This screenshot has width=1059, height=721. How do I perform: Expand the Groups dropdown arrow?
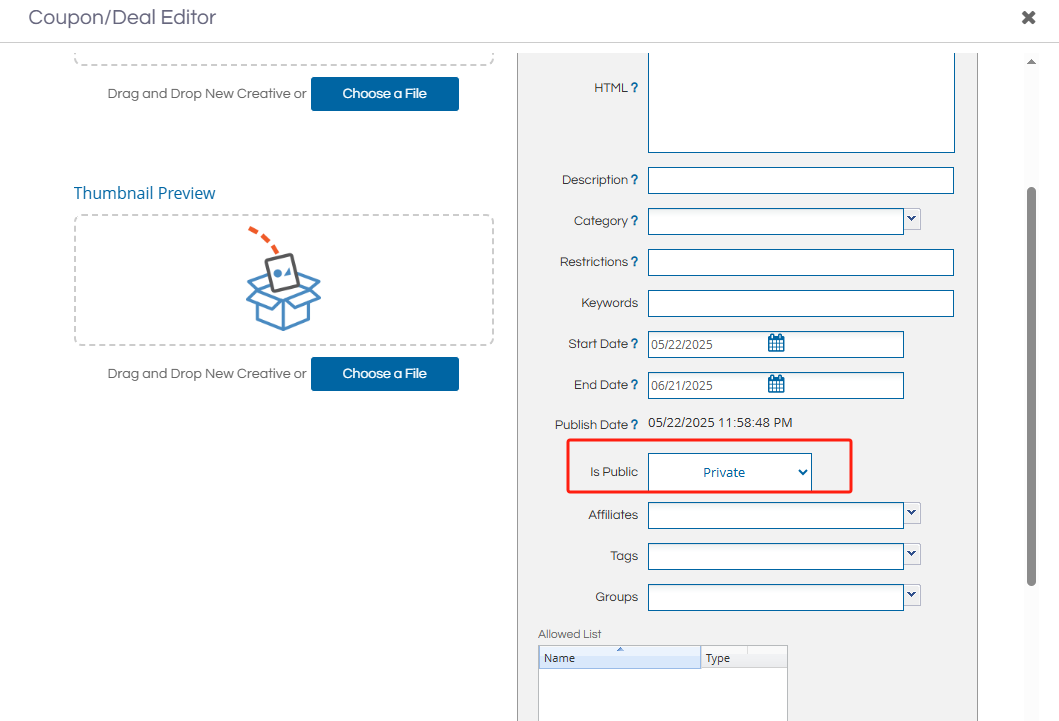pyautogui.click(x=912, y=595)
